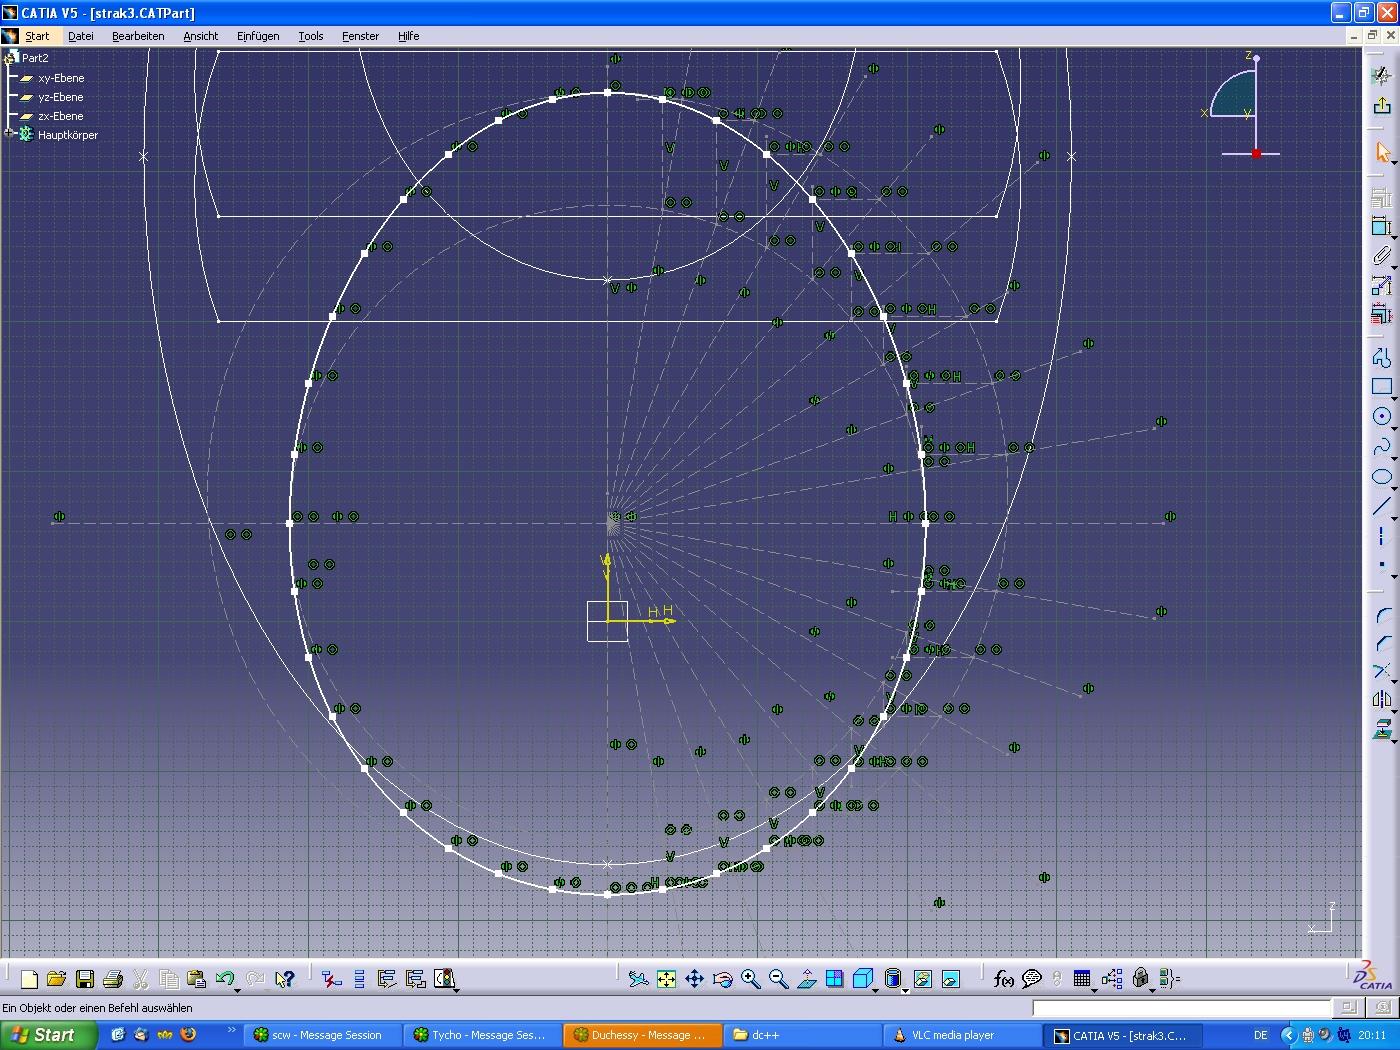Click Project 3D Elements icon
The width and height of the screenshot is (1400, 1050).
click(1382, 729)
